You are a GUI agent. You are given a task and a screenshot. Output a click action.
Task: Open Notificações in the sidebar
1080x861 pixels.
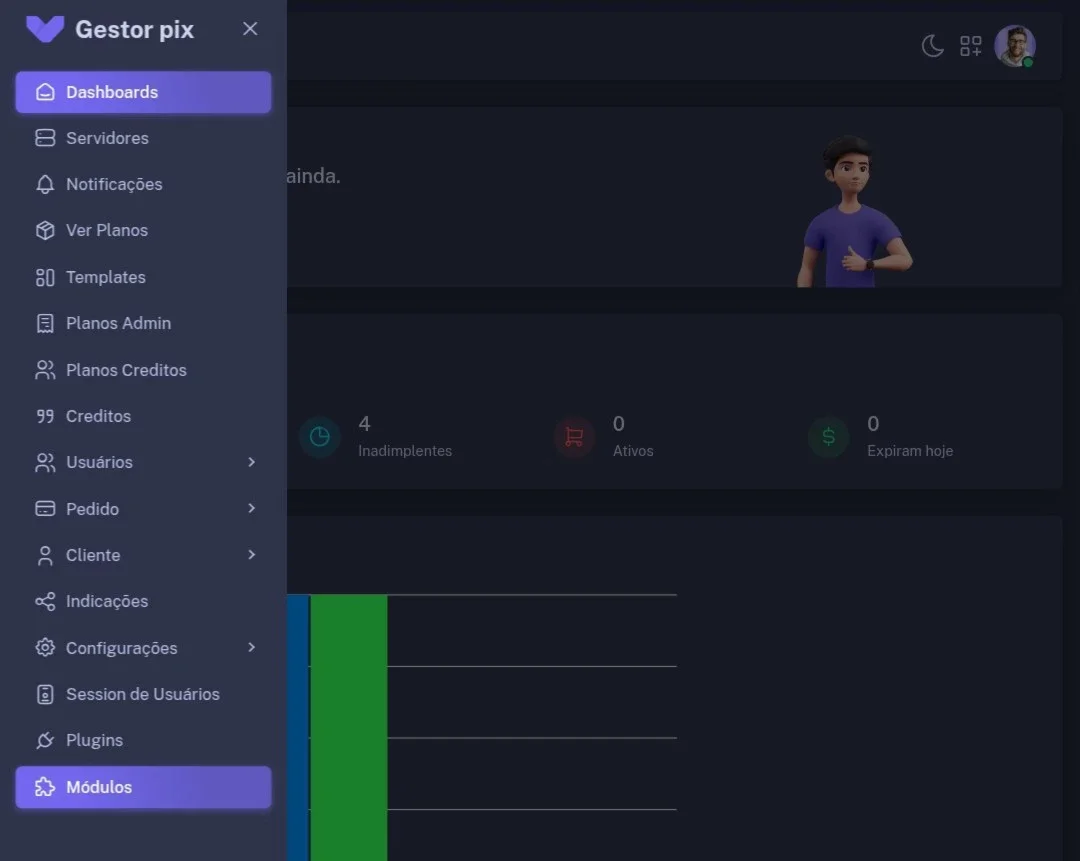click(x=143, y=185)
